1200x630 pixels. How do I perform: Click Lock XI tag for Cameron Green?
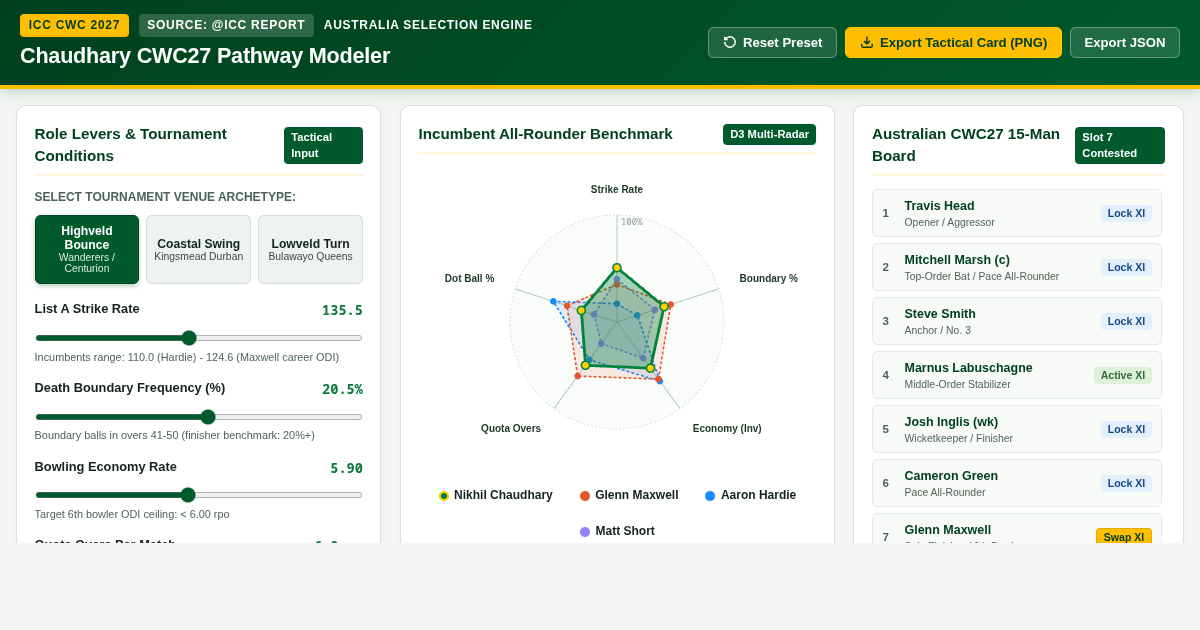tap(1126, 483)
